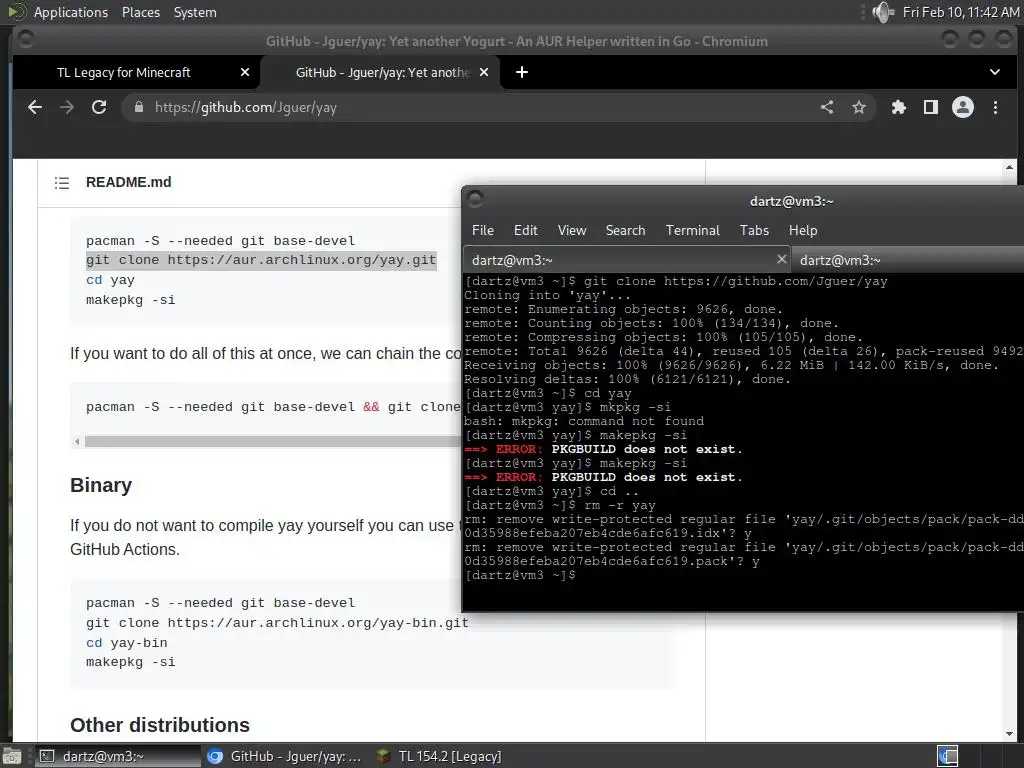Open the tab search dropdown arrow
The image size is (1024, 768).
[x=995, y=72]
